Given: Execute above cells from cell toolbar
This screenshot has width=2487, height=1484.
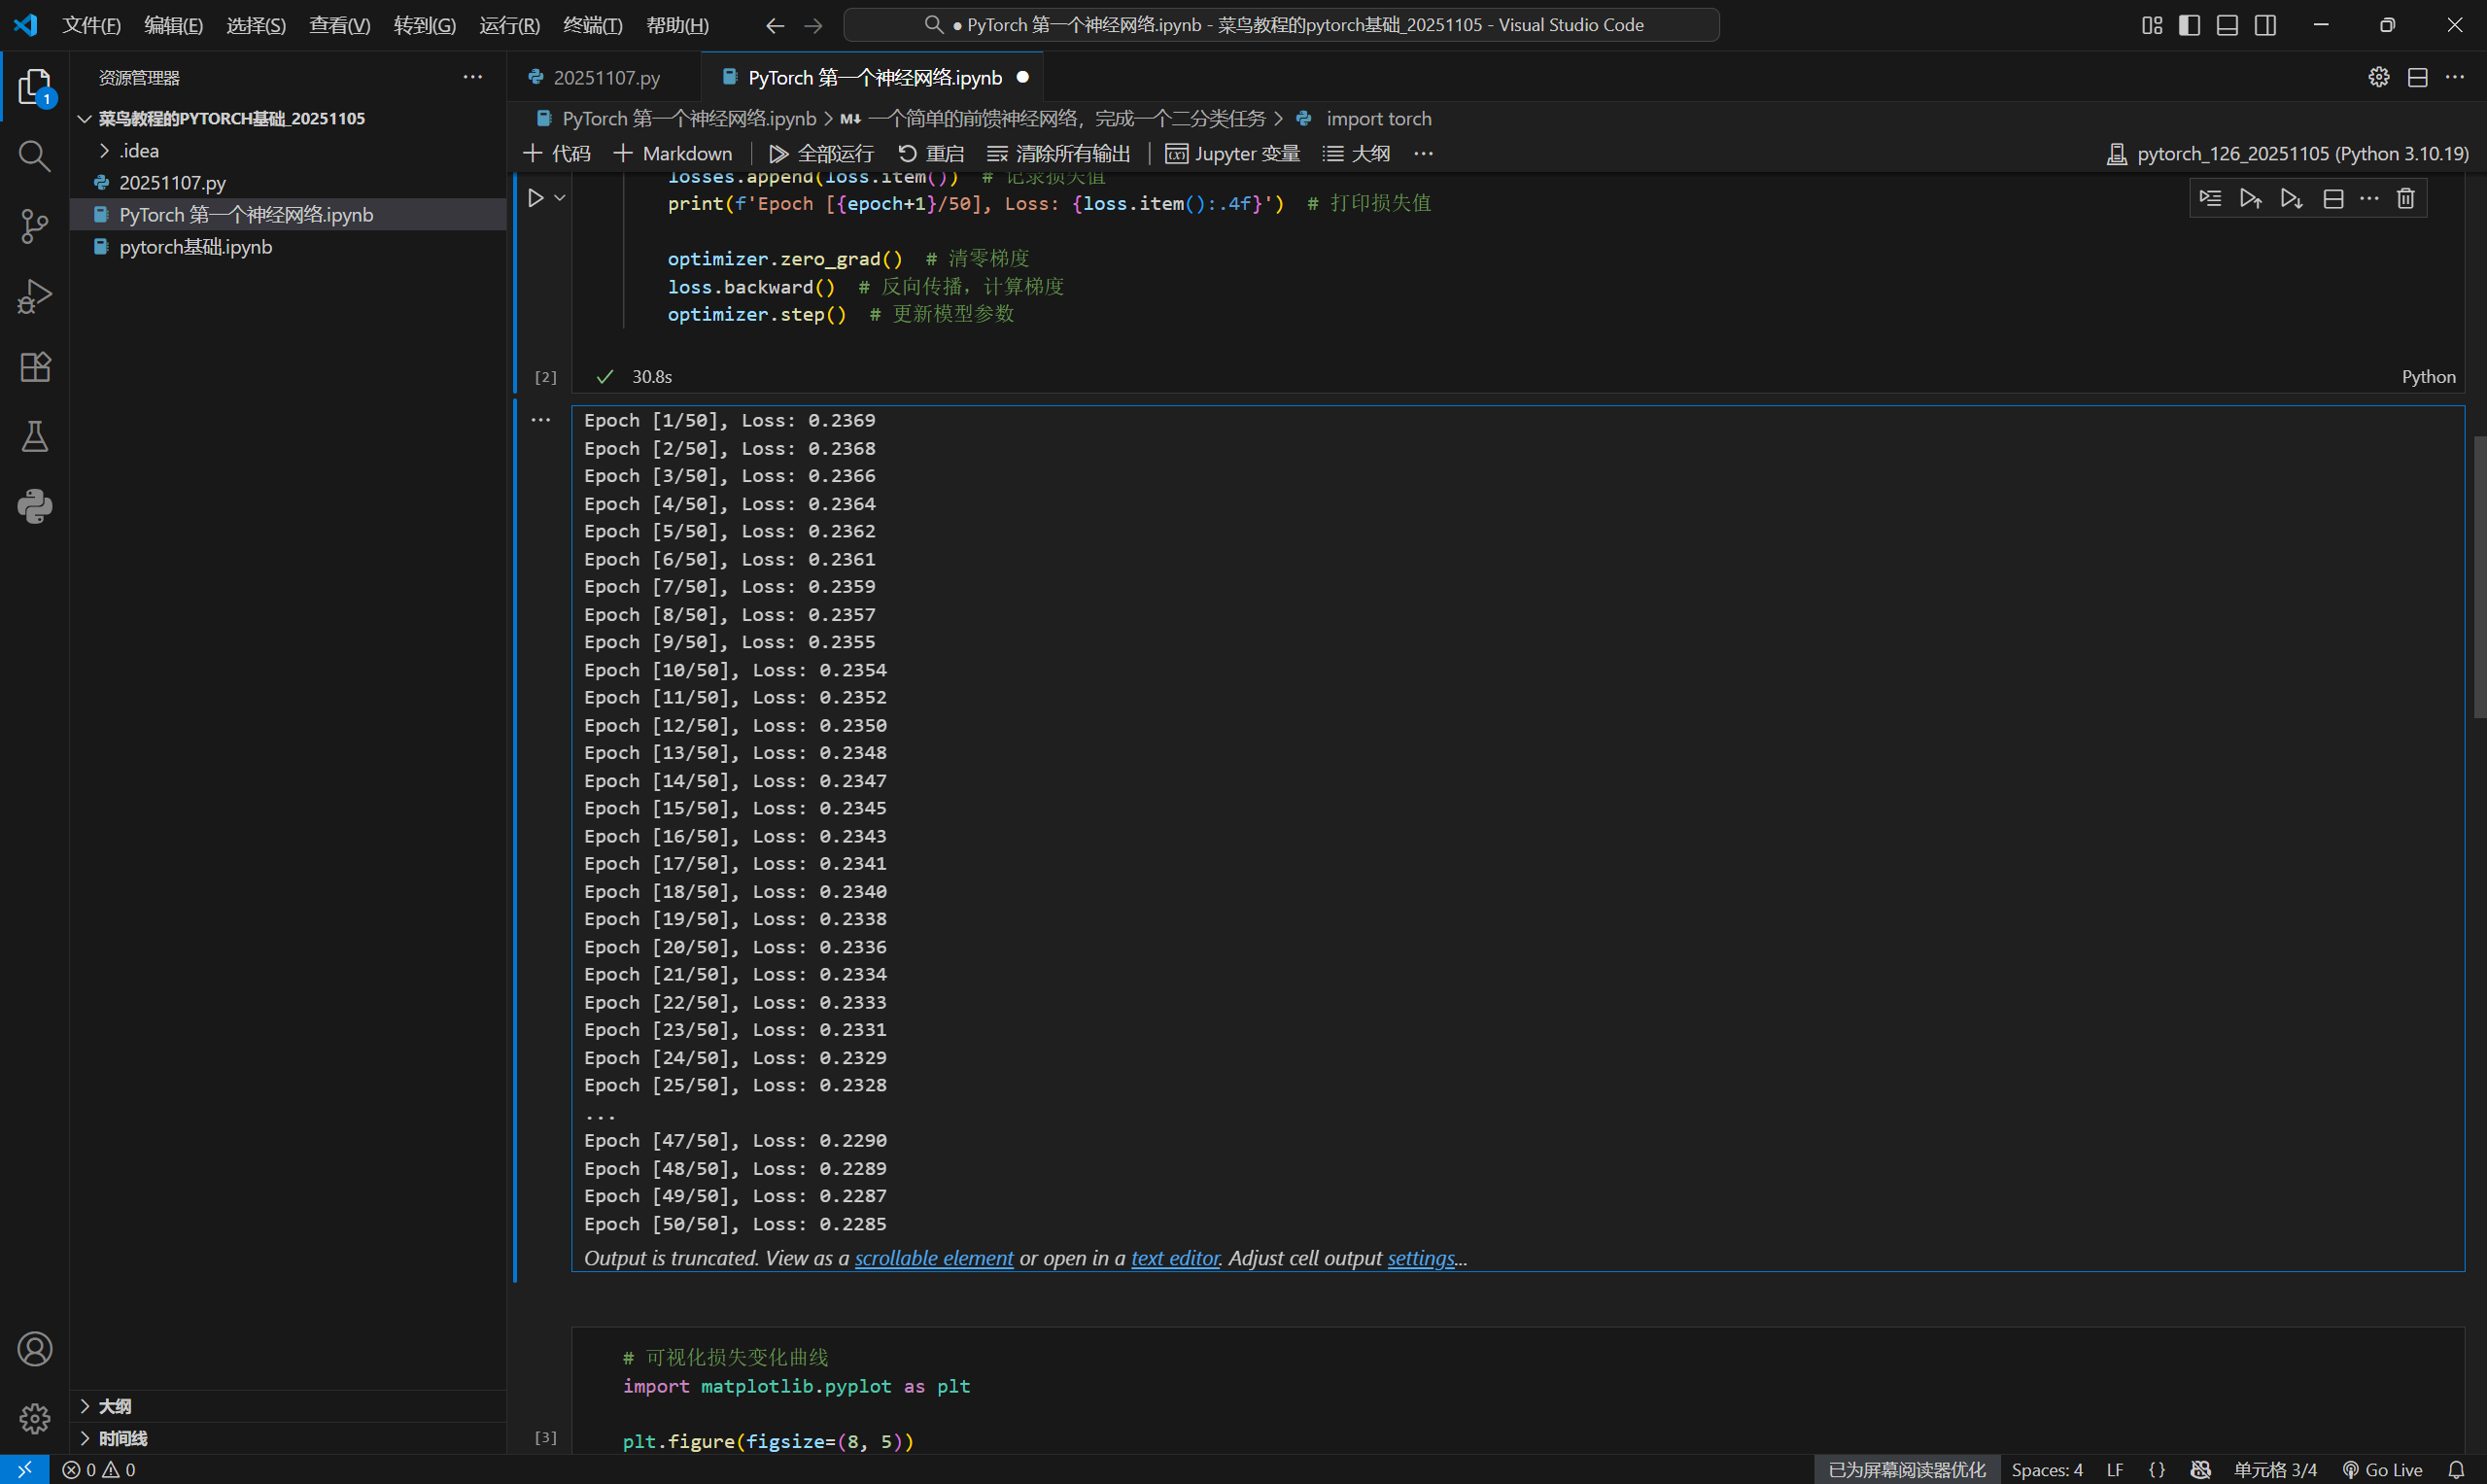Looking at the screenshot, I should (x=2250, y=198).
